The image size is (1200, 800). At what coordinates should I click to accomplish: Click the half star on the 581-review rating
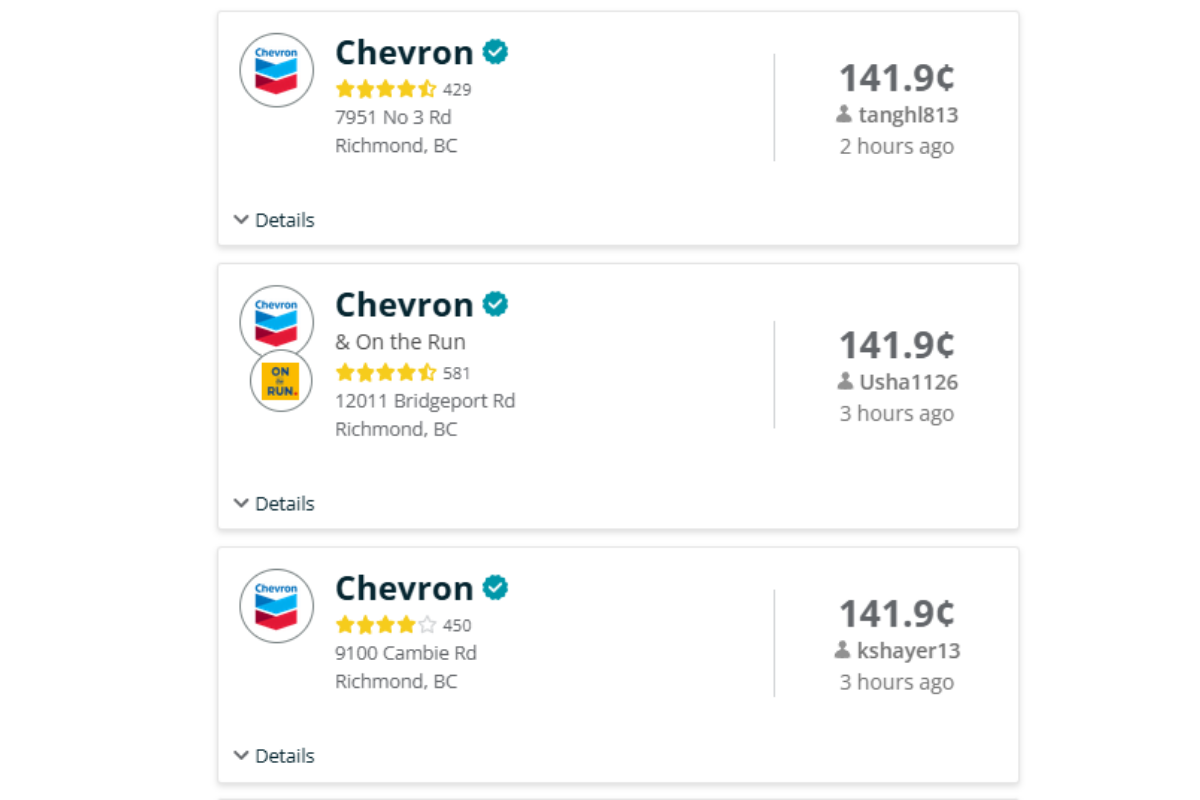point(428,371)
